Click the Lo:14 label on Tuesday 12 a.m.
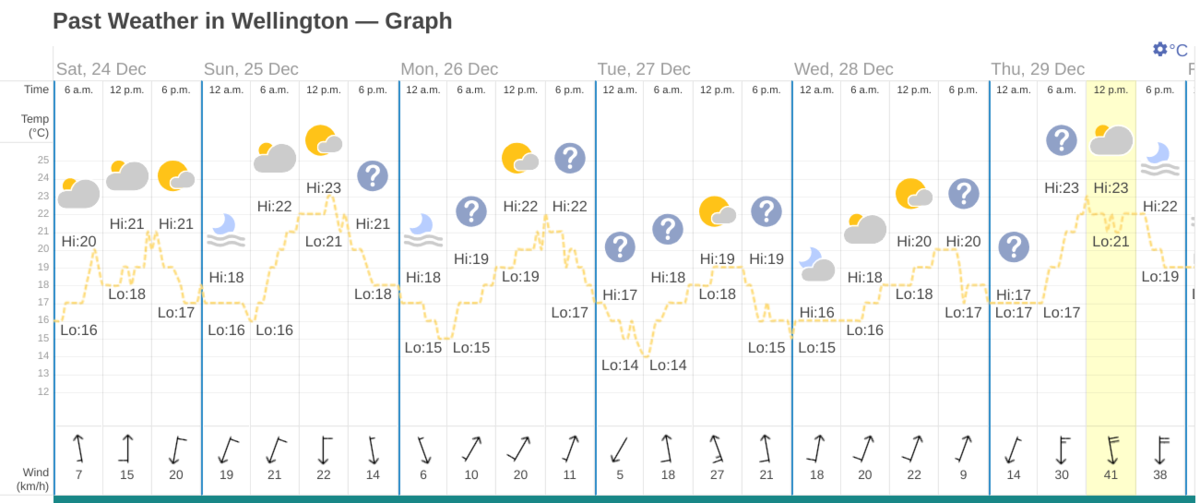Image resolution: width=1200 pixels, height=503 pixels. (619, 365)
